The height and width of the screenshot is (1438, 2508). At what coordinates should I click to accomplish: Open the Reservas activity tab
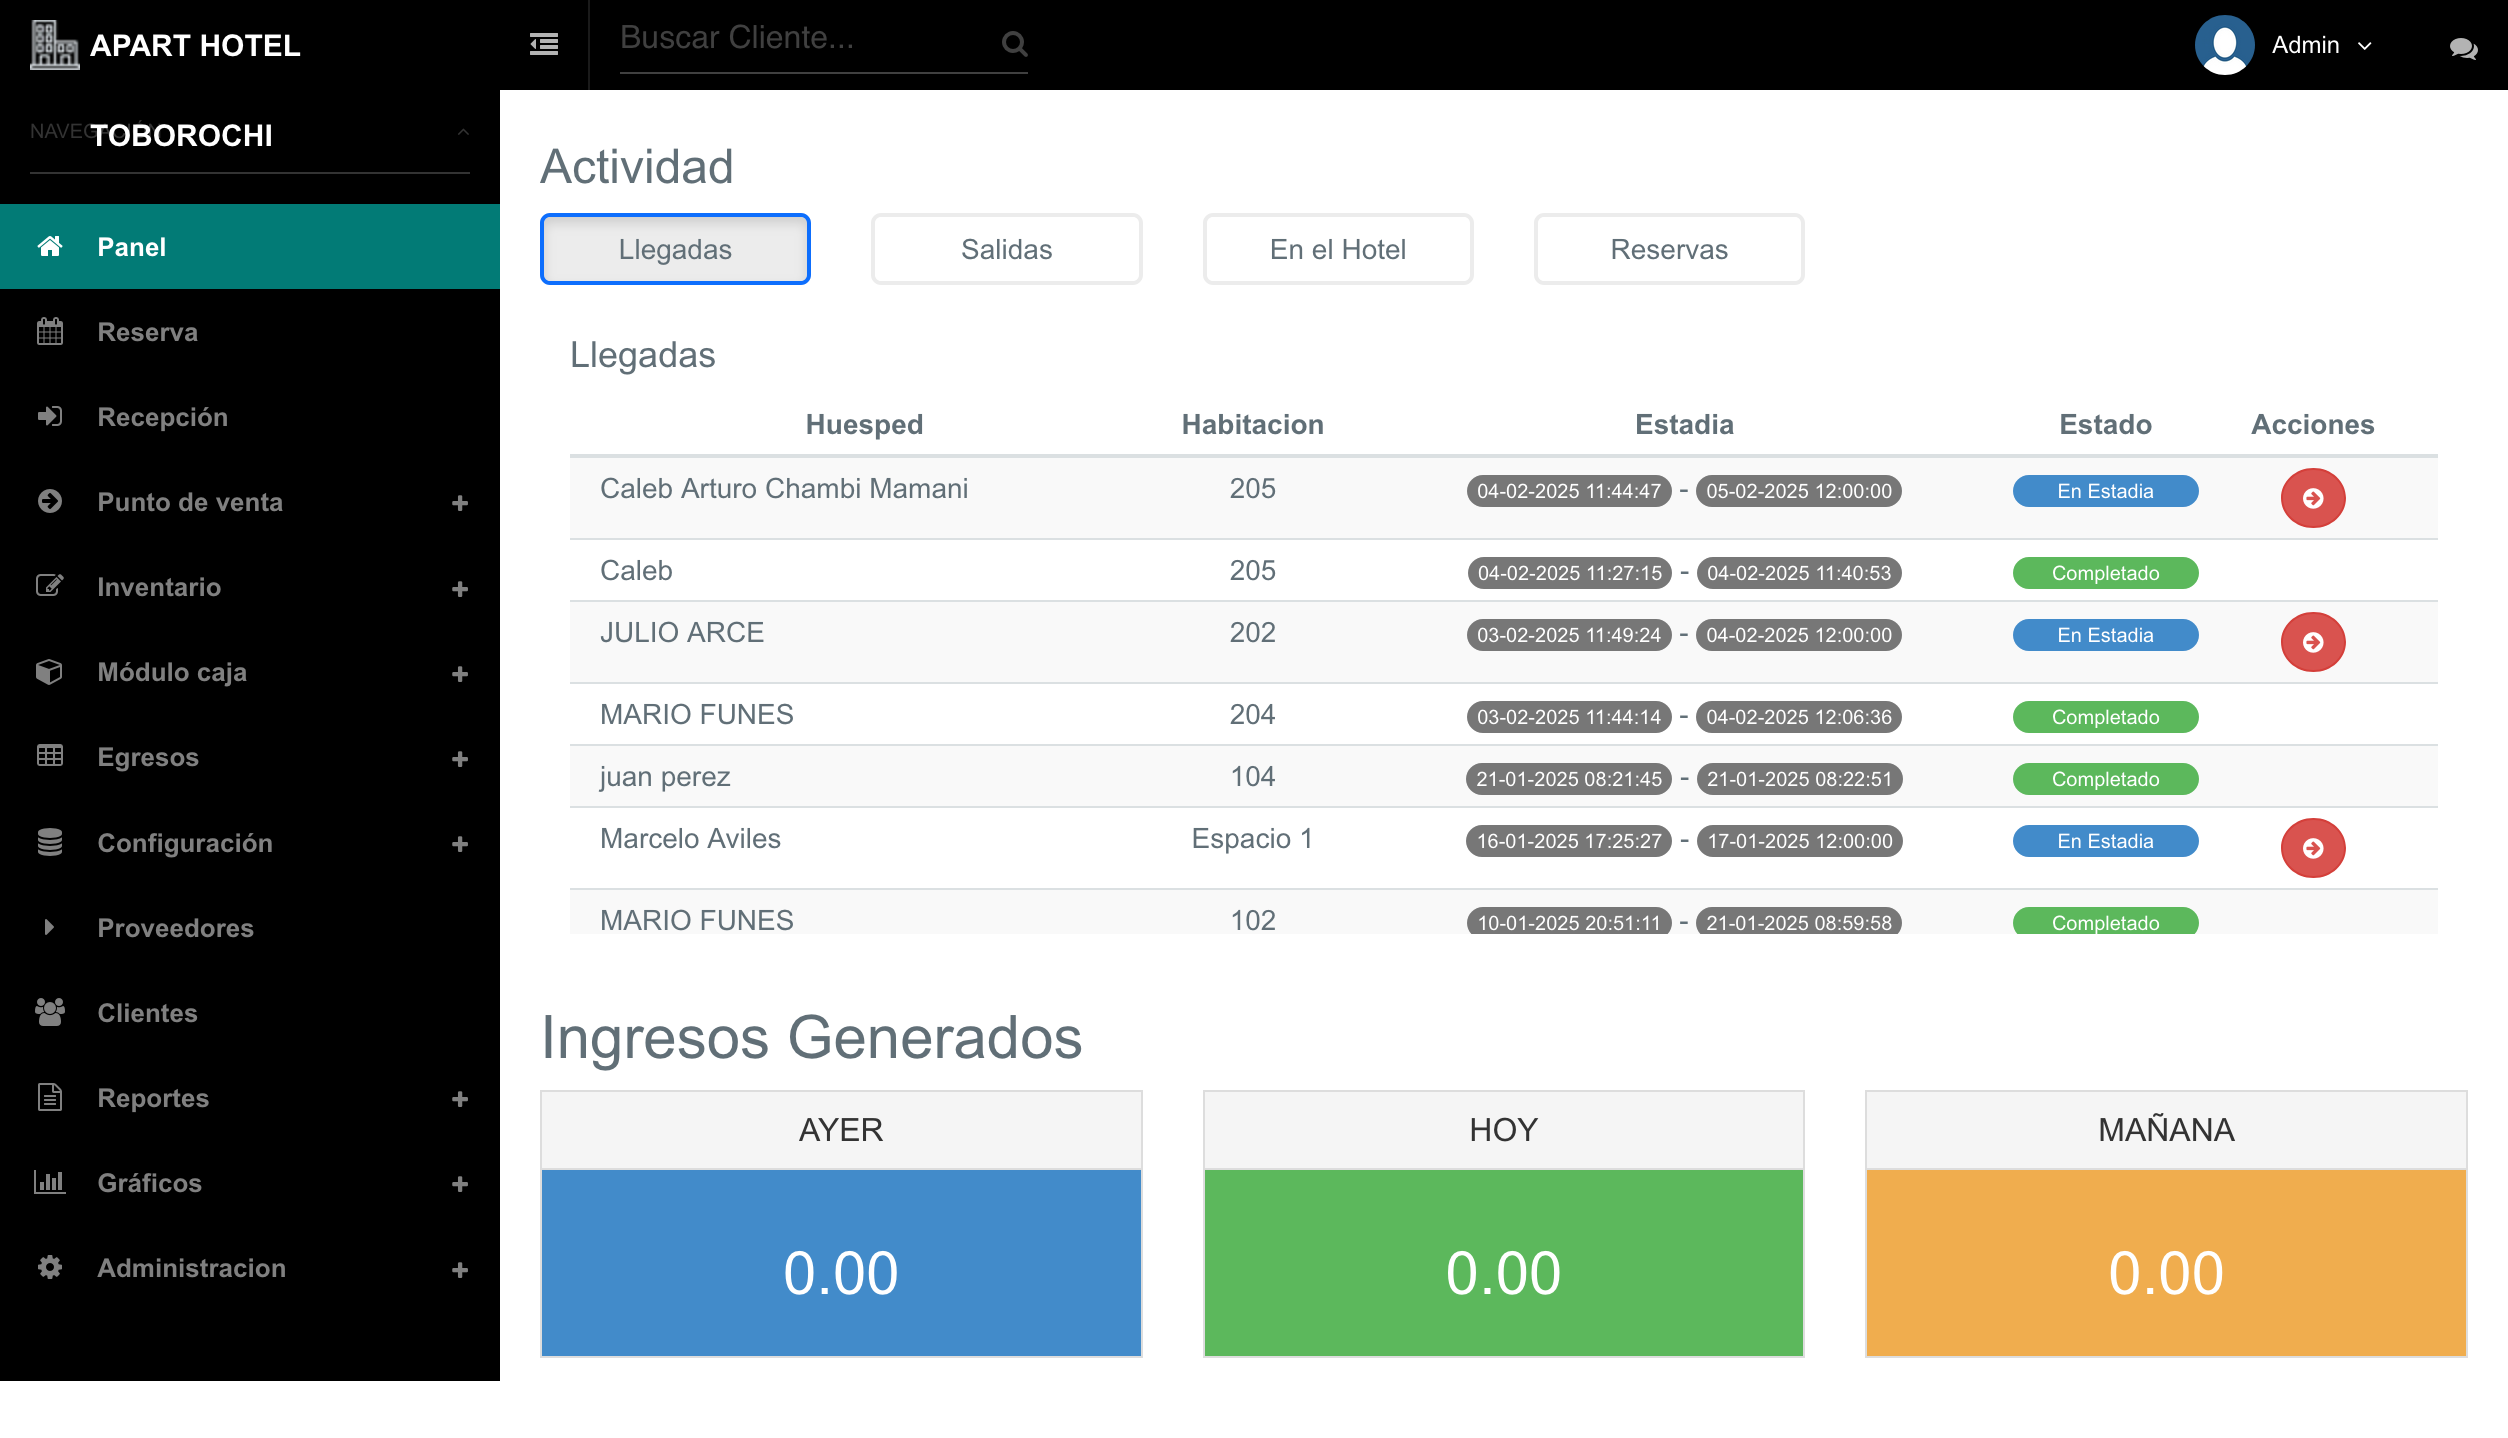pos(1668,249)
